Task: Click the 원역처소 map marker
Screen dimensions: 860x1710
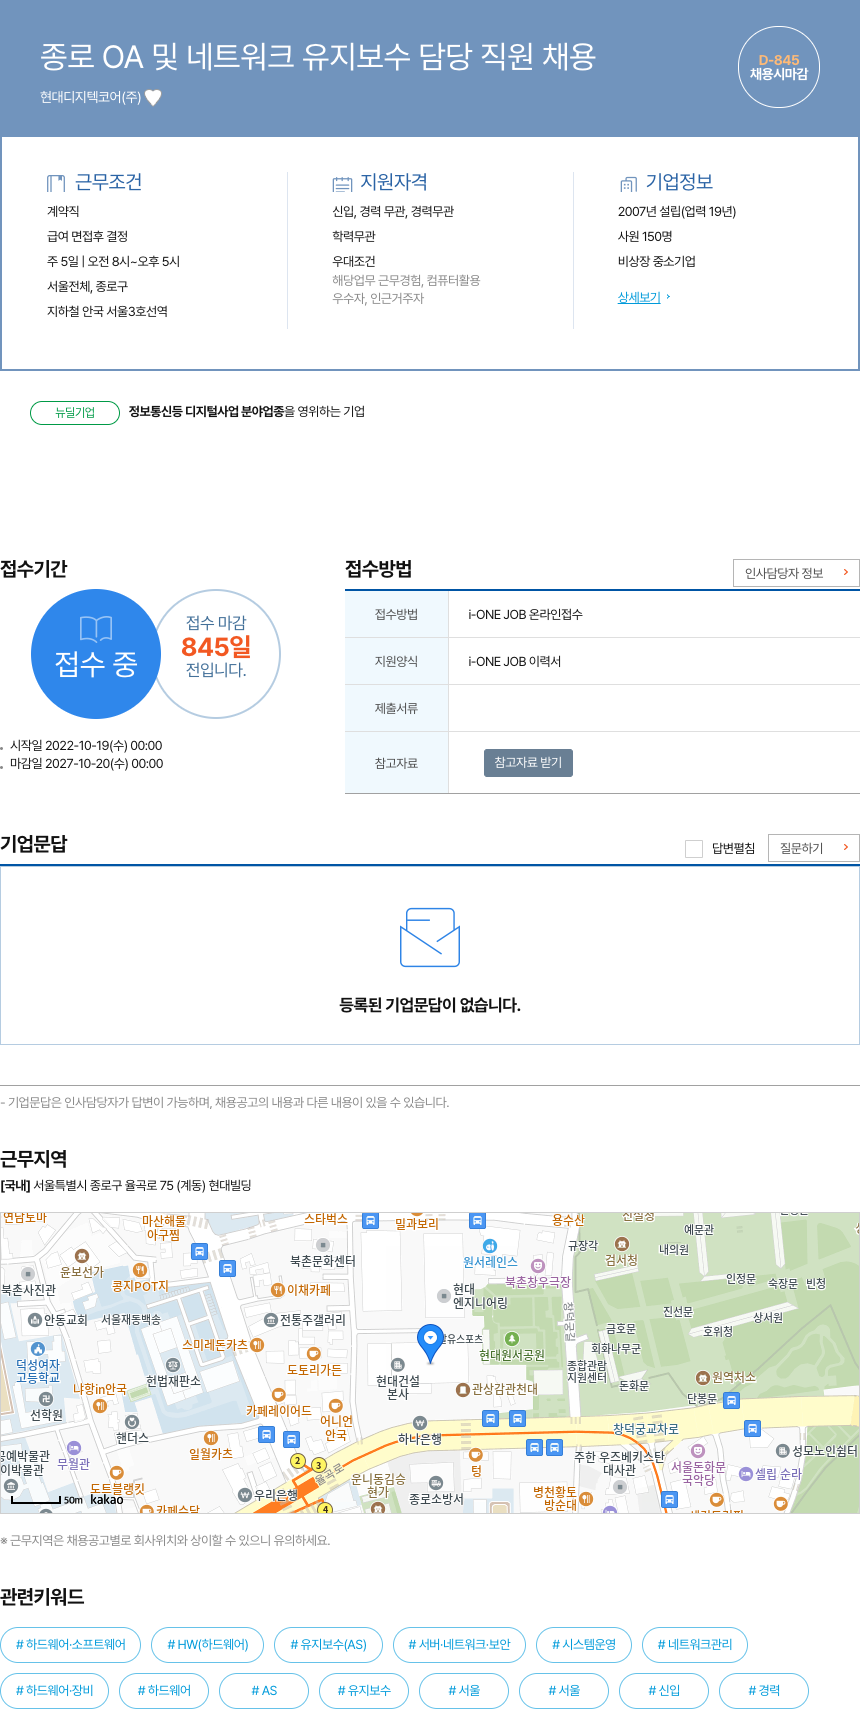Action: coord(703,1378)
